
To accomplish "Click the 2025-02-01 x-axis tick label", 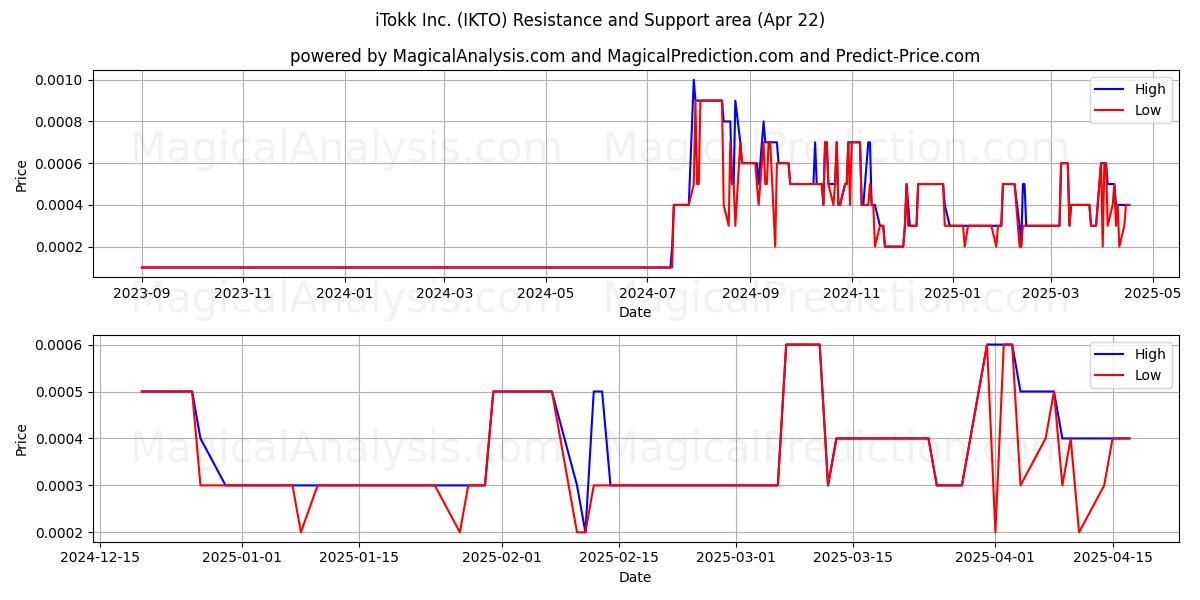I will (502, 558).
